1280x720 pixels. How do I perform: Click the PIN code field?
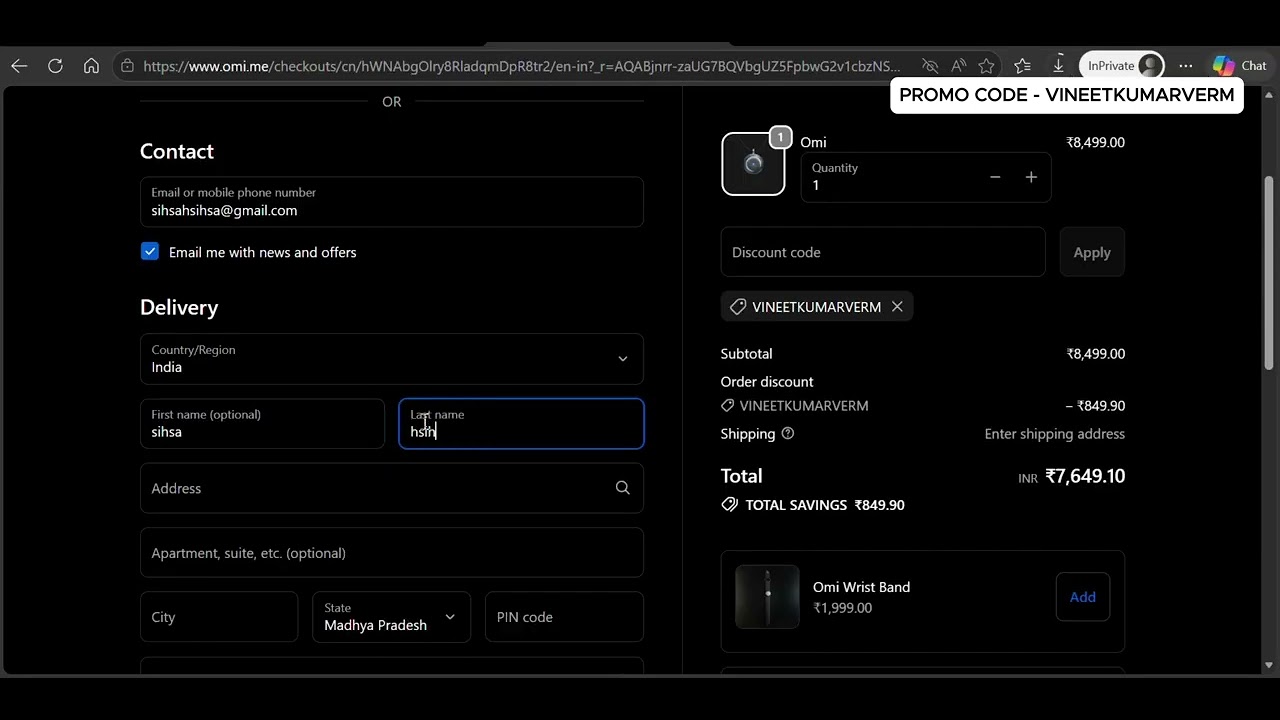click(564, 617)
